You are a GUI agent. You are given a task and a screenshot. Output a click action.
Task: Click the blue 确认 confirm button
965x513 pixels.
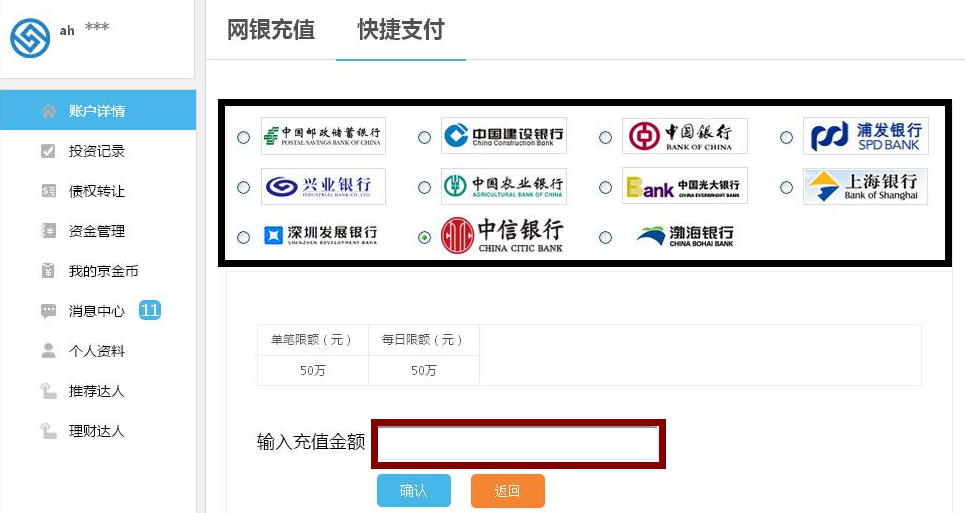point(414,490)
